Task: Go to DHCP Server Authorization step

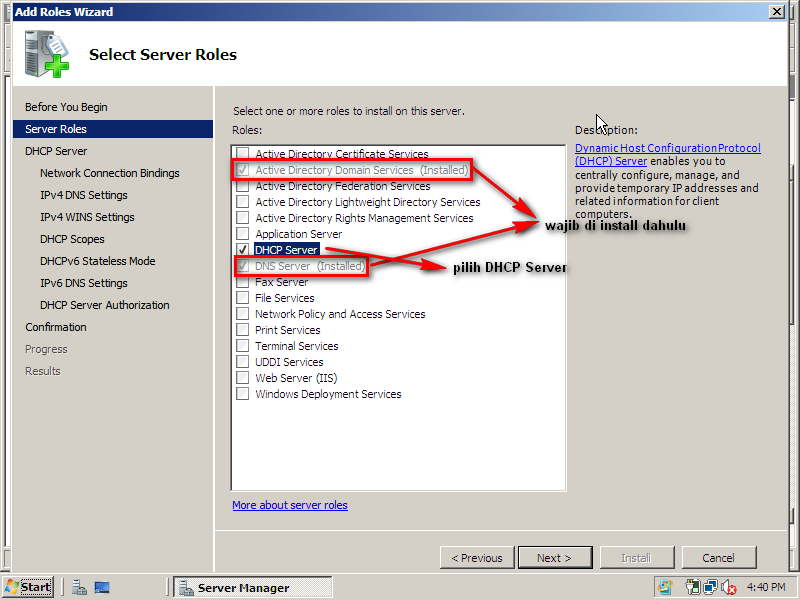Action: [105, 305]
